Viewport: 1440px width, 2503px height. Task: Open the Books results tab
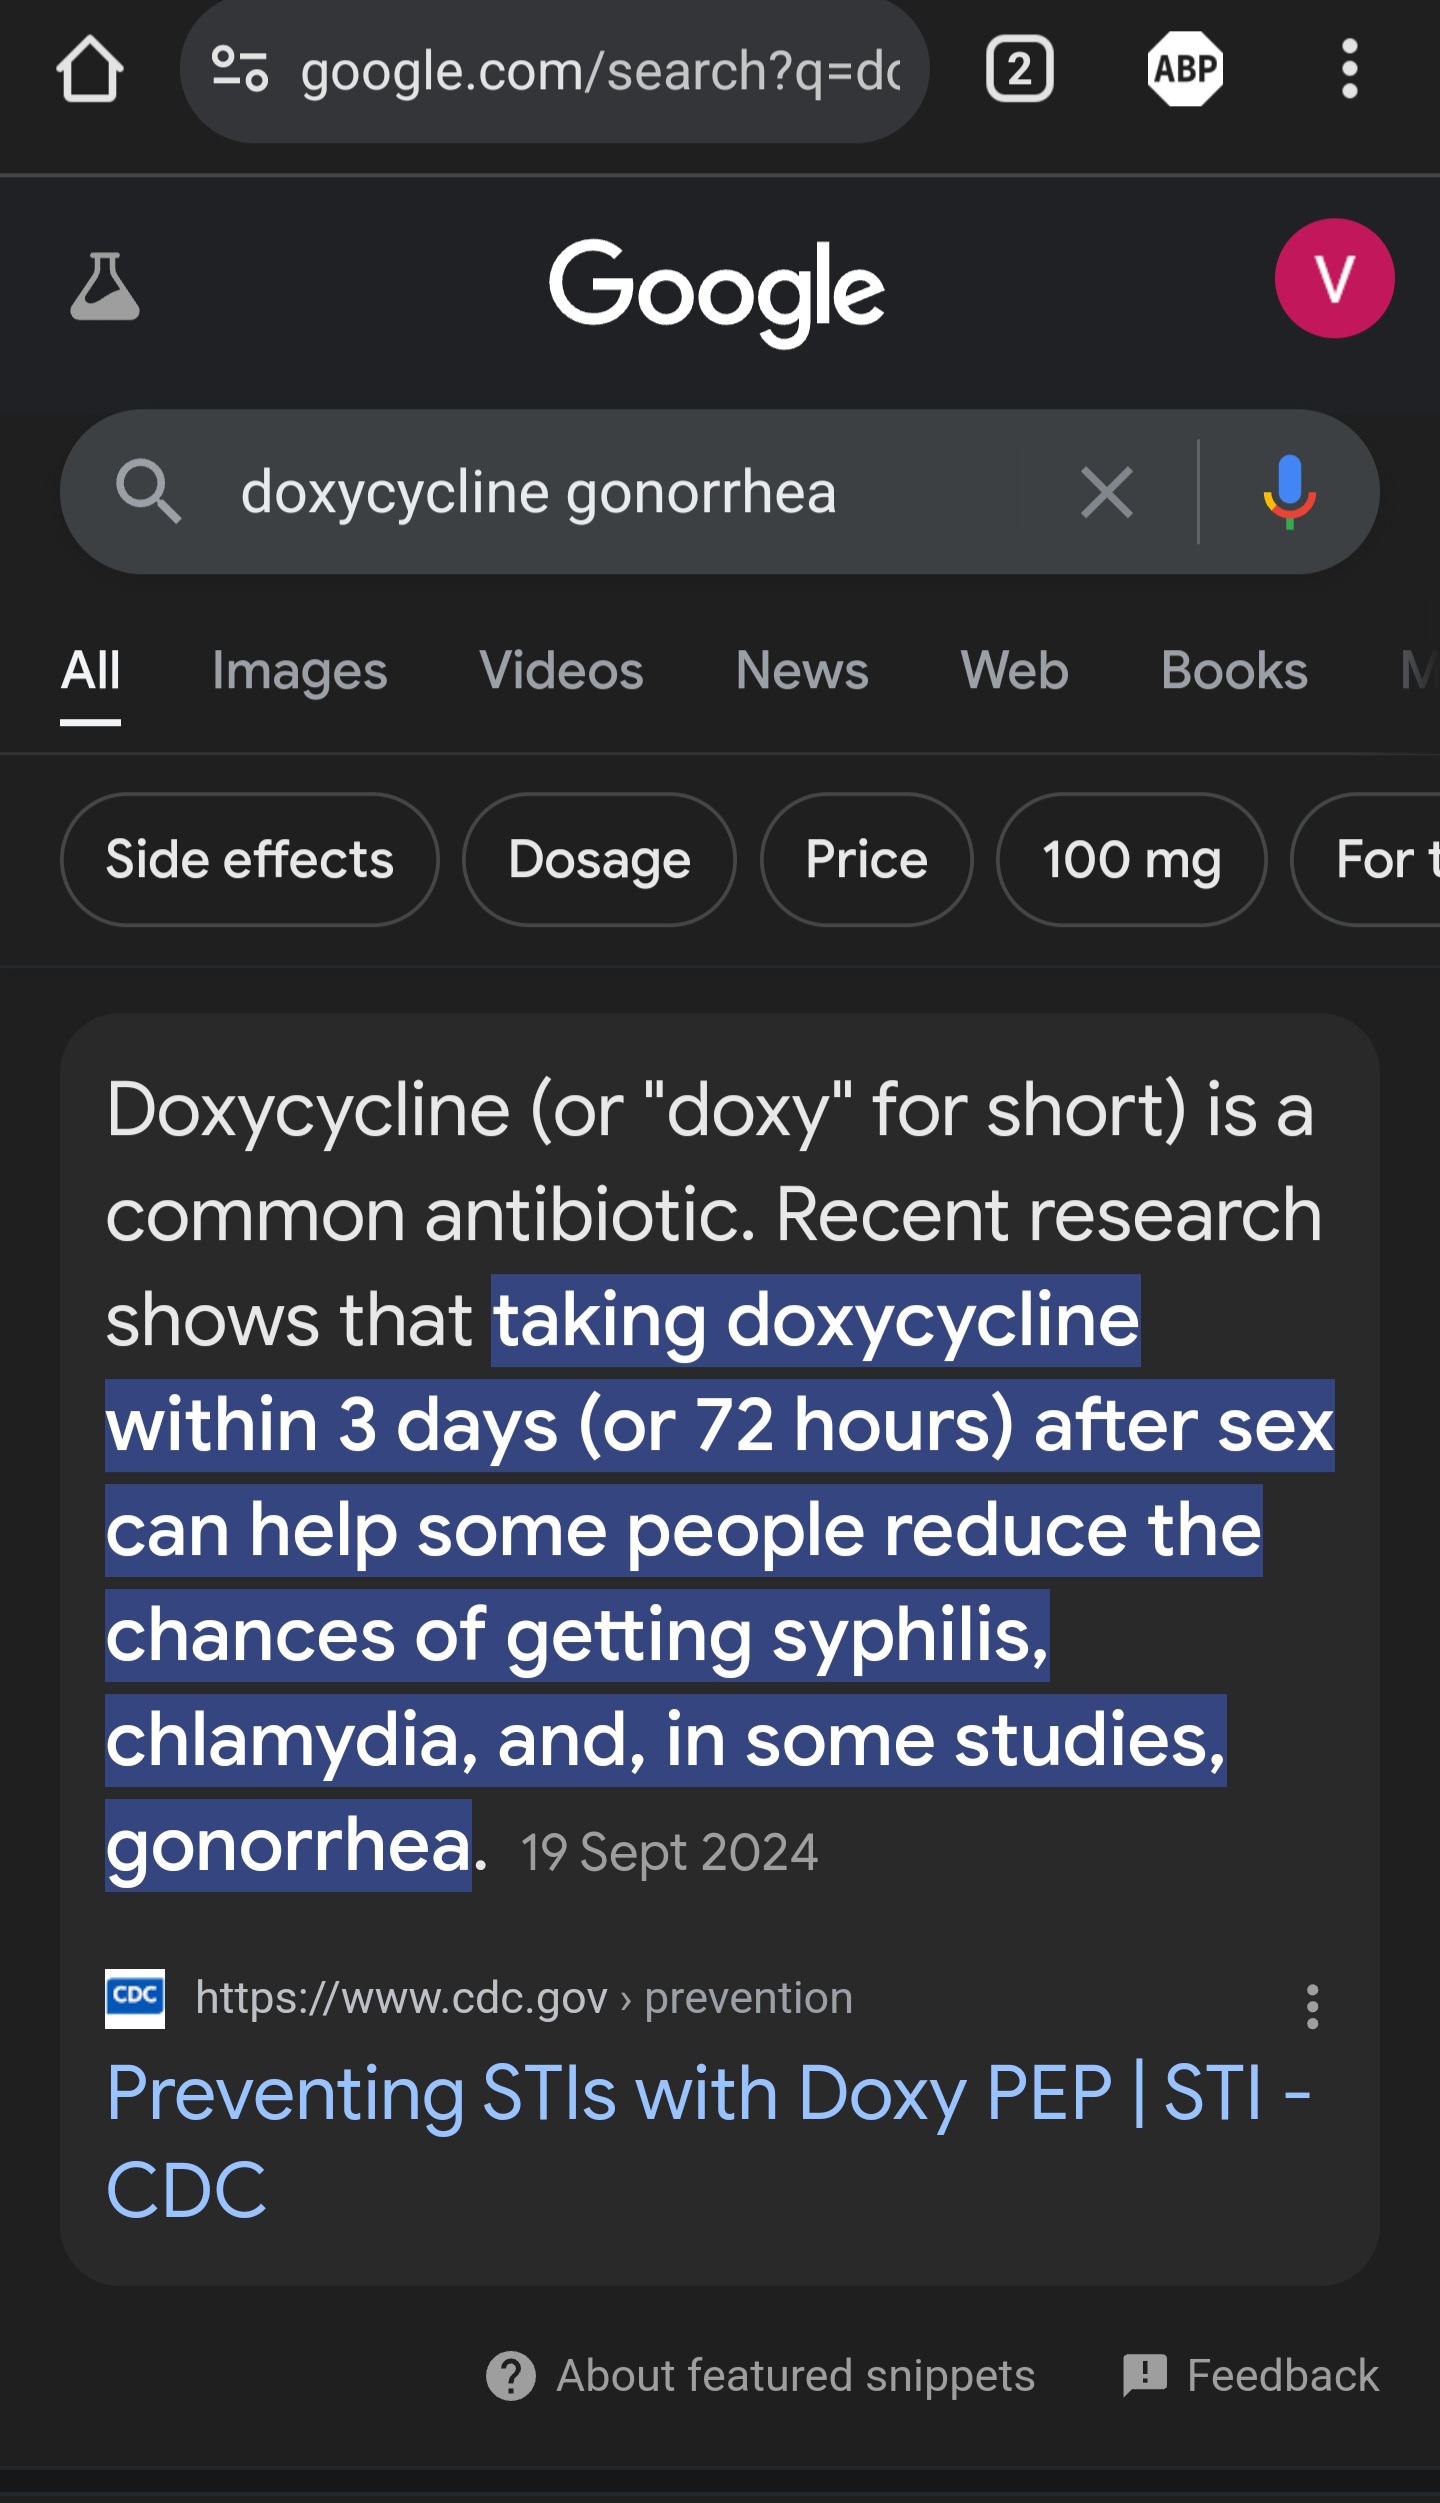1234,671
